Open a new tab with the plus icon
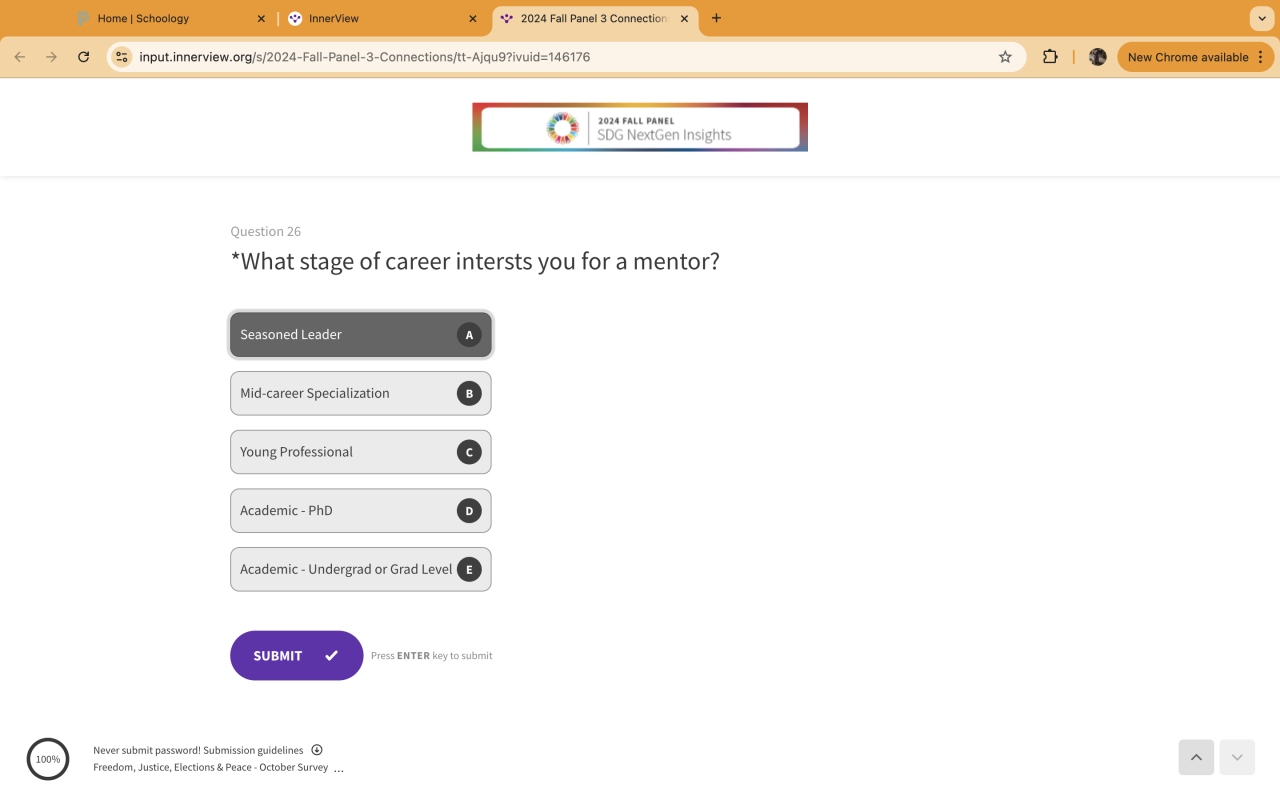Image resolution: width=1280 pixels, height=800 pixels. click(716, 18)
